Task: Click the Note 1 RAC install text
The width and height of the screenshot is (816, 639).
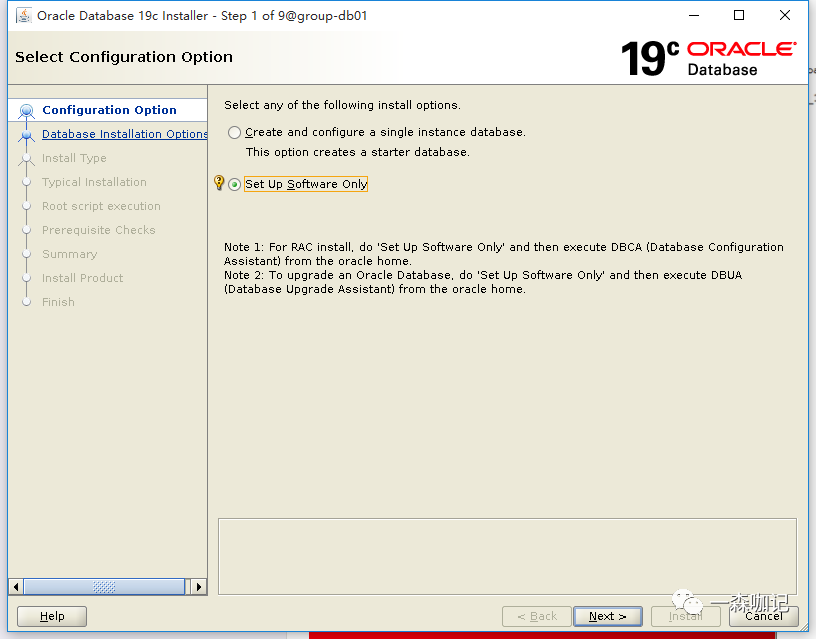Action: (x=504, y=254)
